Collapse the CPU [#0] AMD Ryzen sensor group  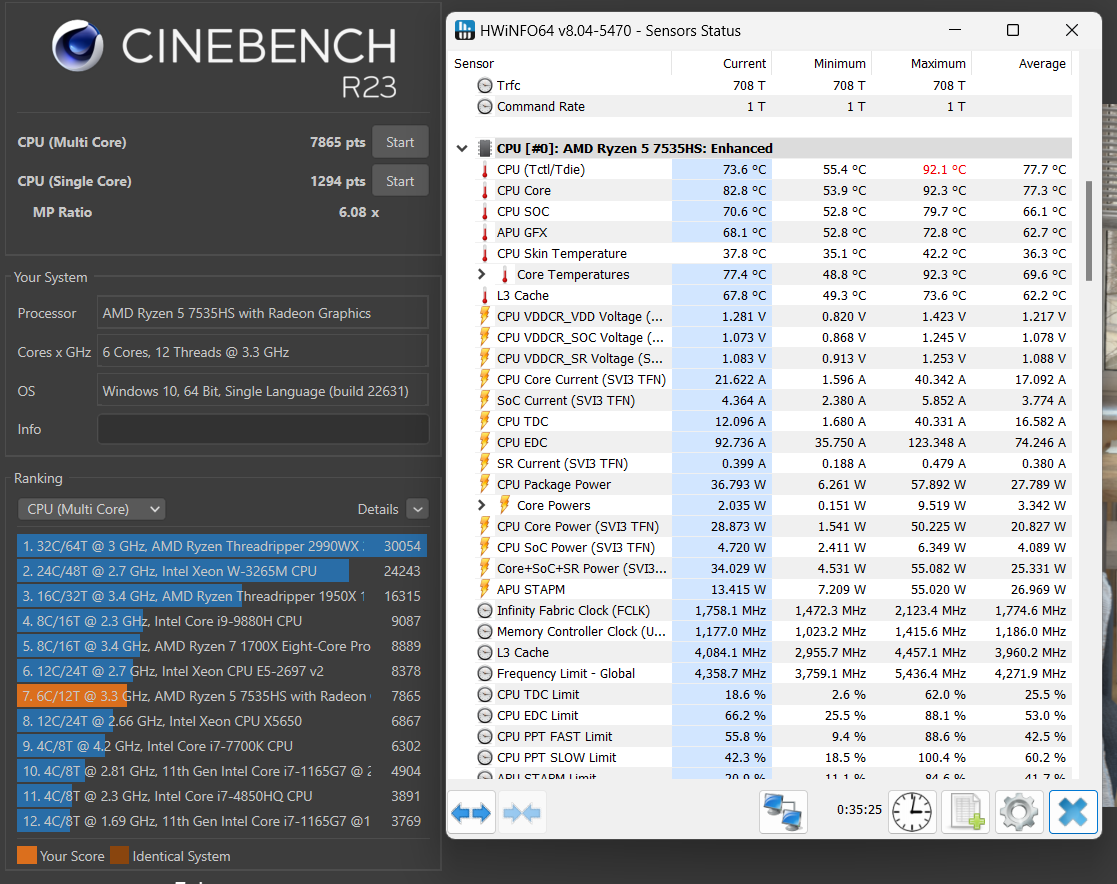pos(462,148)
